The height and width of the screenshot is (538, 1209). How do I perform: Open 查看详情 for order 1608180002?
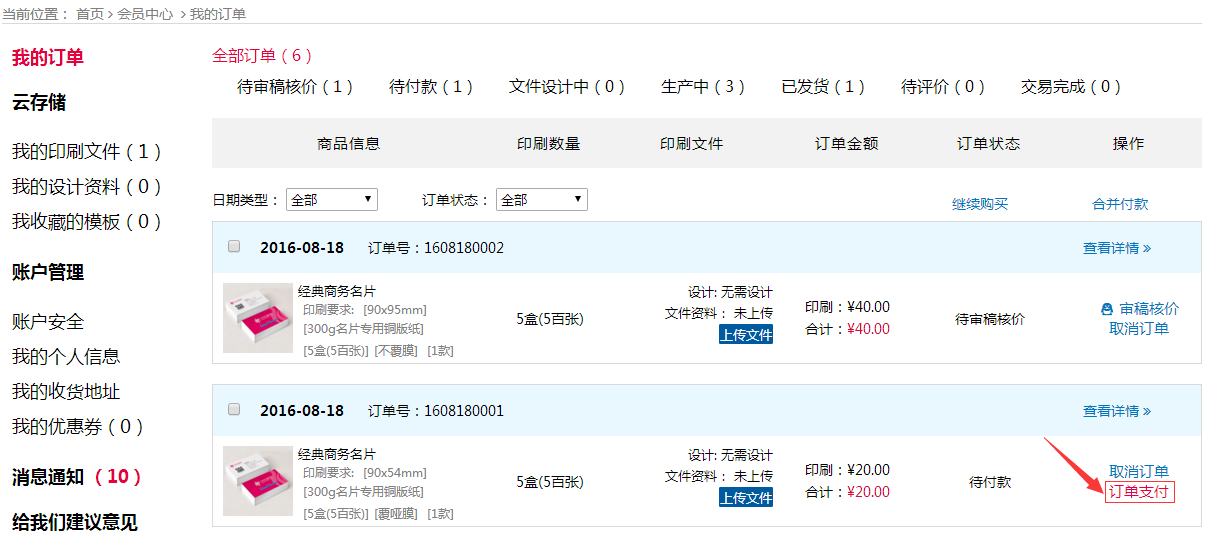[x=1116, y=248]
